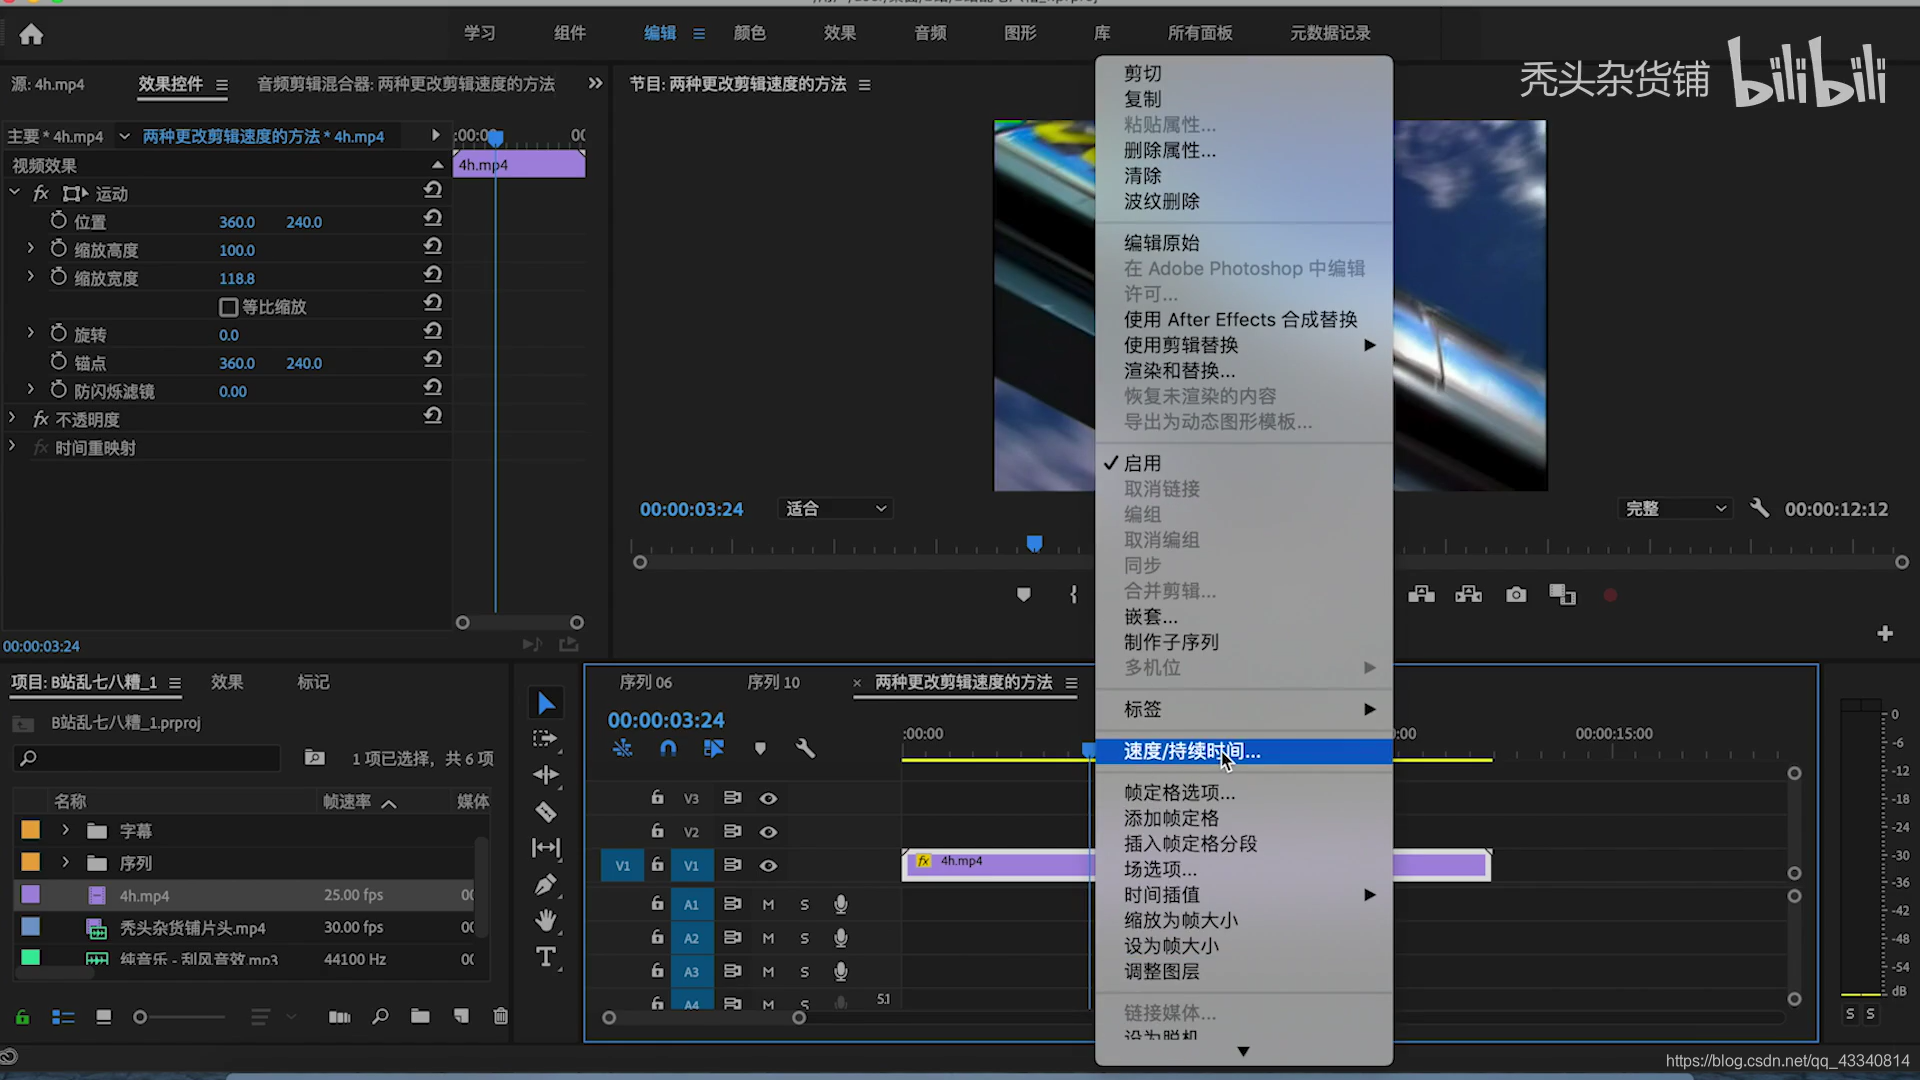Click the Home icon
Image resolution: width=1920 pixels, height=1080 pixels.
[31, 35]
